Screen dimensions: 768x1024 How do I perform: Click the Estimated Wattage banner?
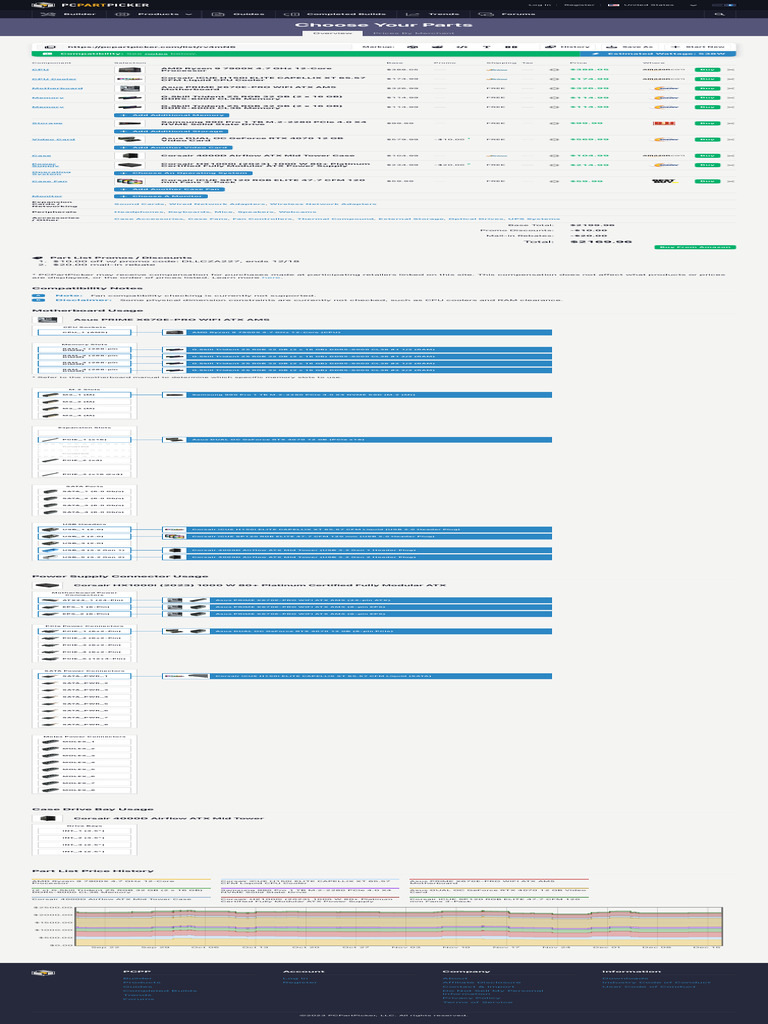pyautogui.click(x=658, y=54)
